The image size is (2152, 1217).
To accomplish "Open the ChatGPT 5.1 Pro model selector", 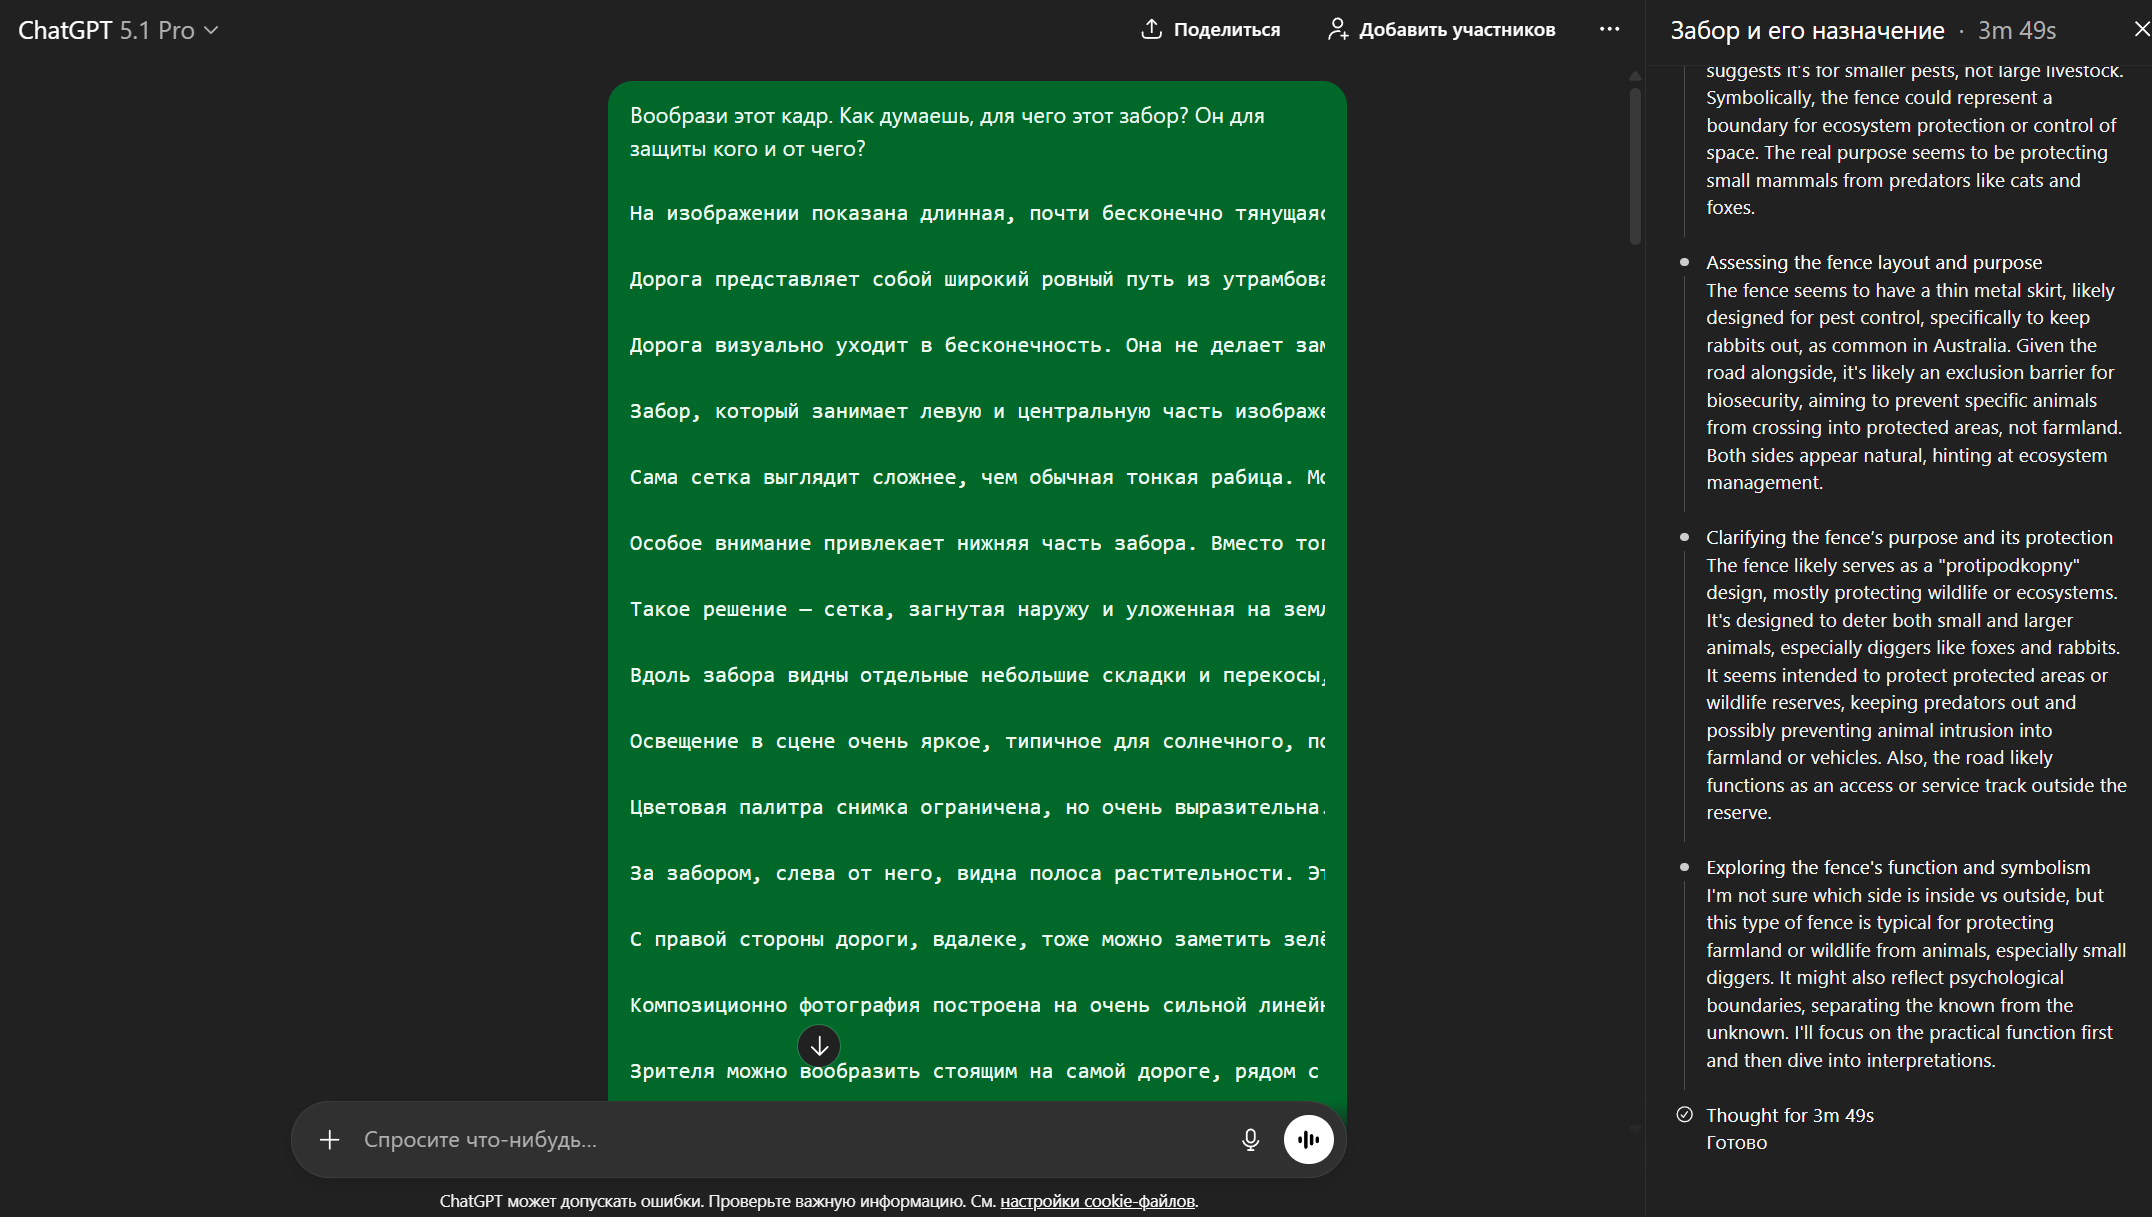I will point(118,30).
